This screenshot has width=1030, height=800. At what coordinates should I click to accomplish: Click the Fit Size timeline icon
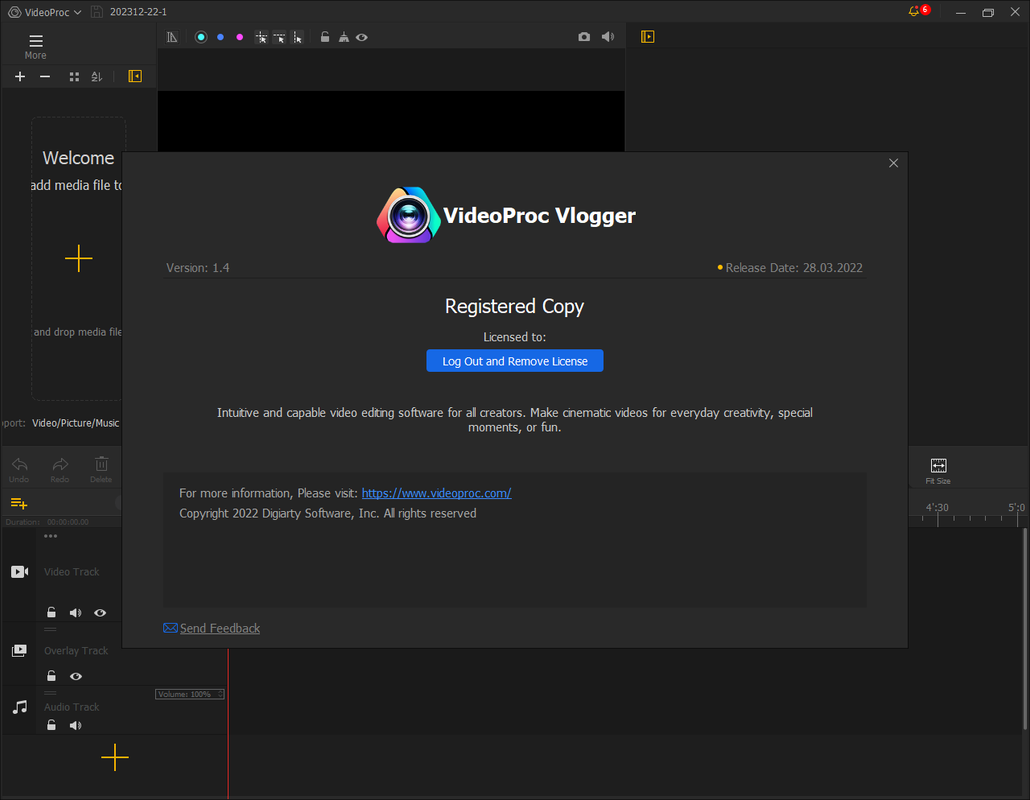point(939,471)
